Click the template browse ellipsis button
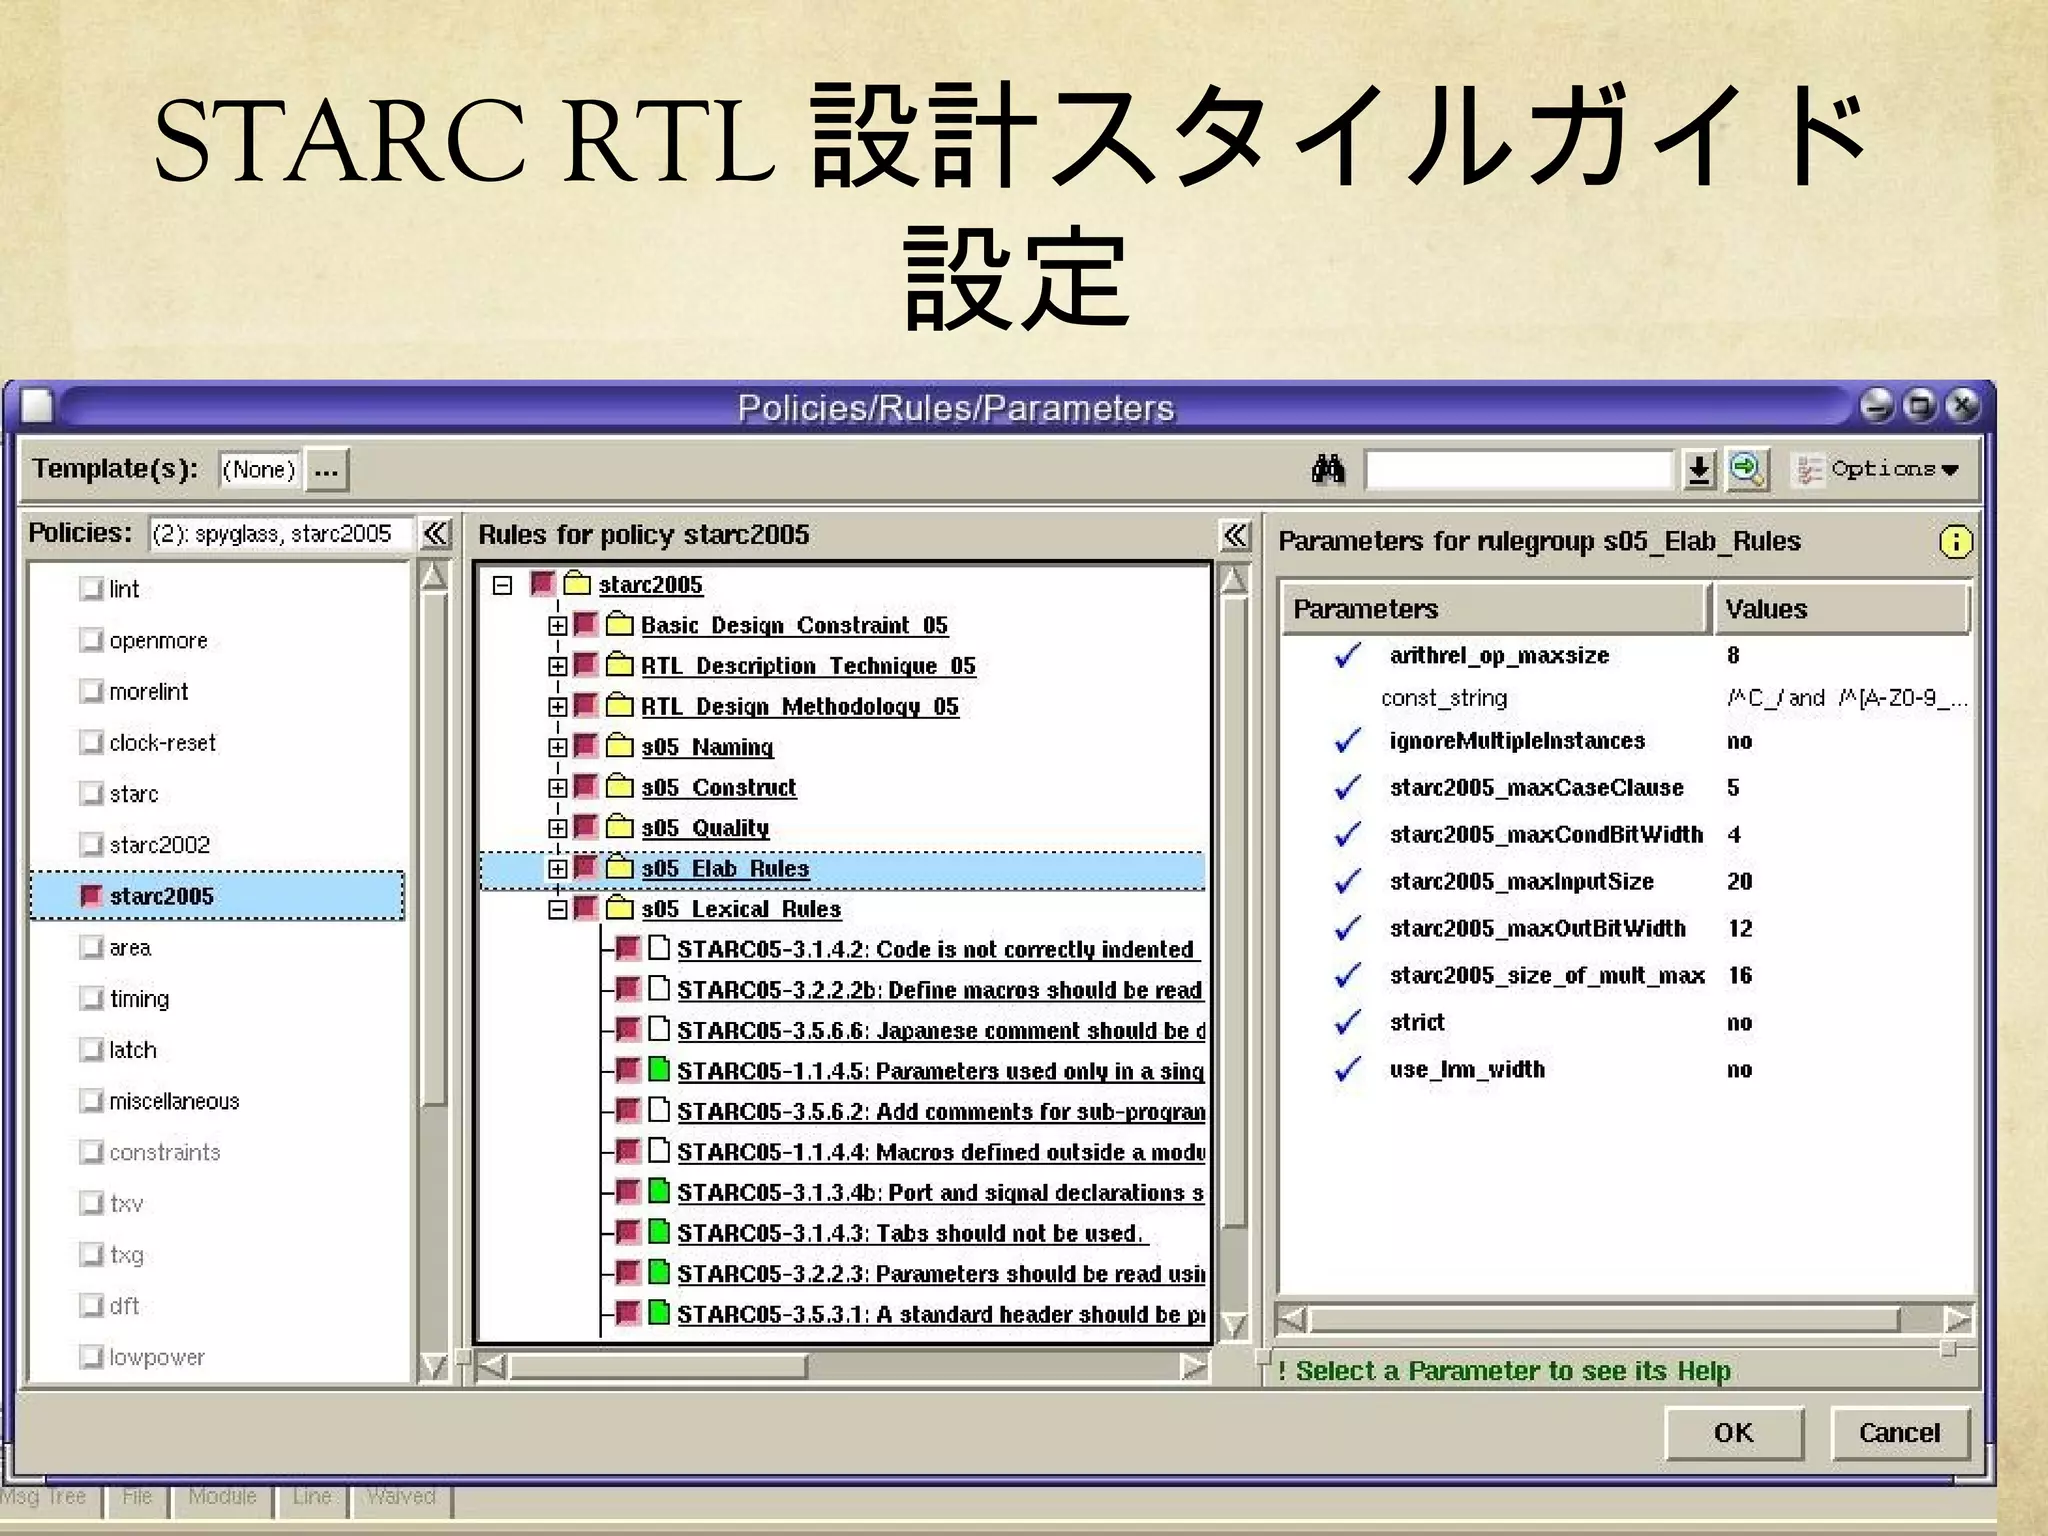The width and height of the screenshot is (2048, 1536). pos(326,470)
